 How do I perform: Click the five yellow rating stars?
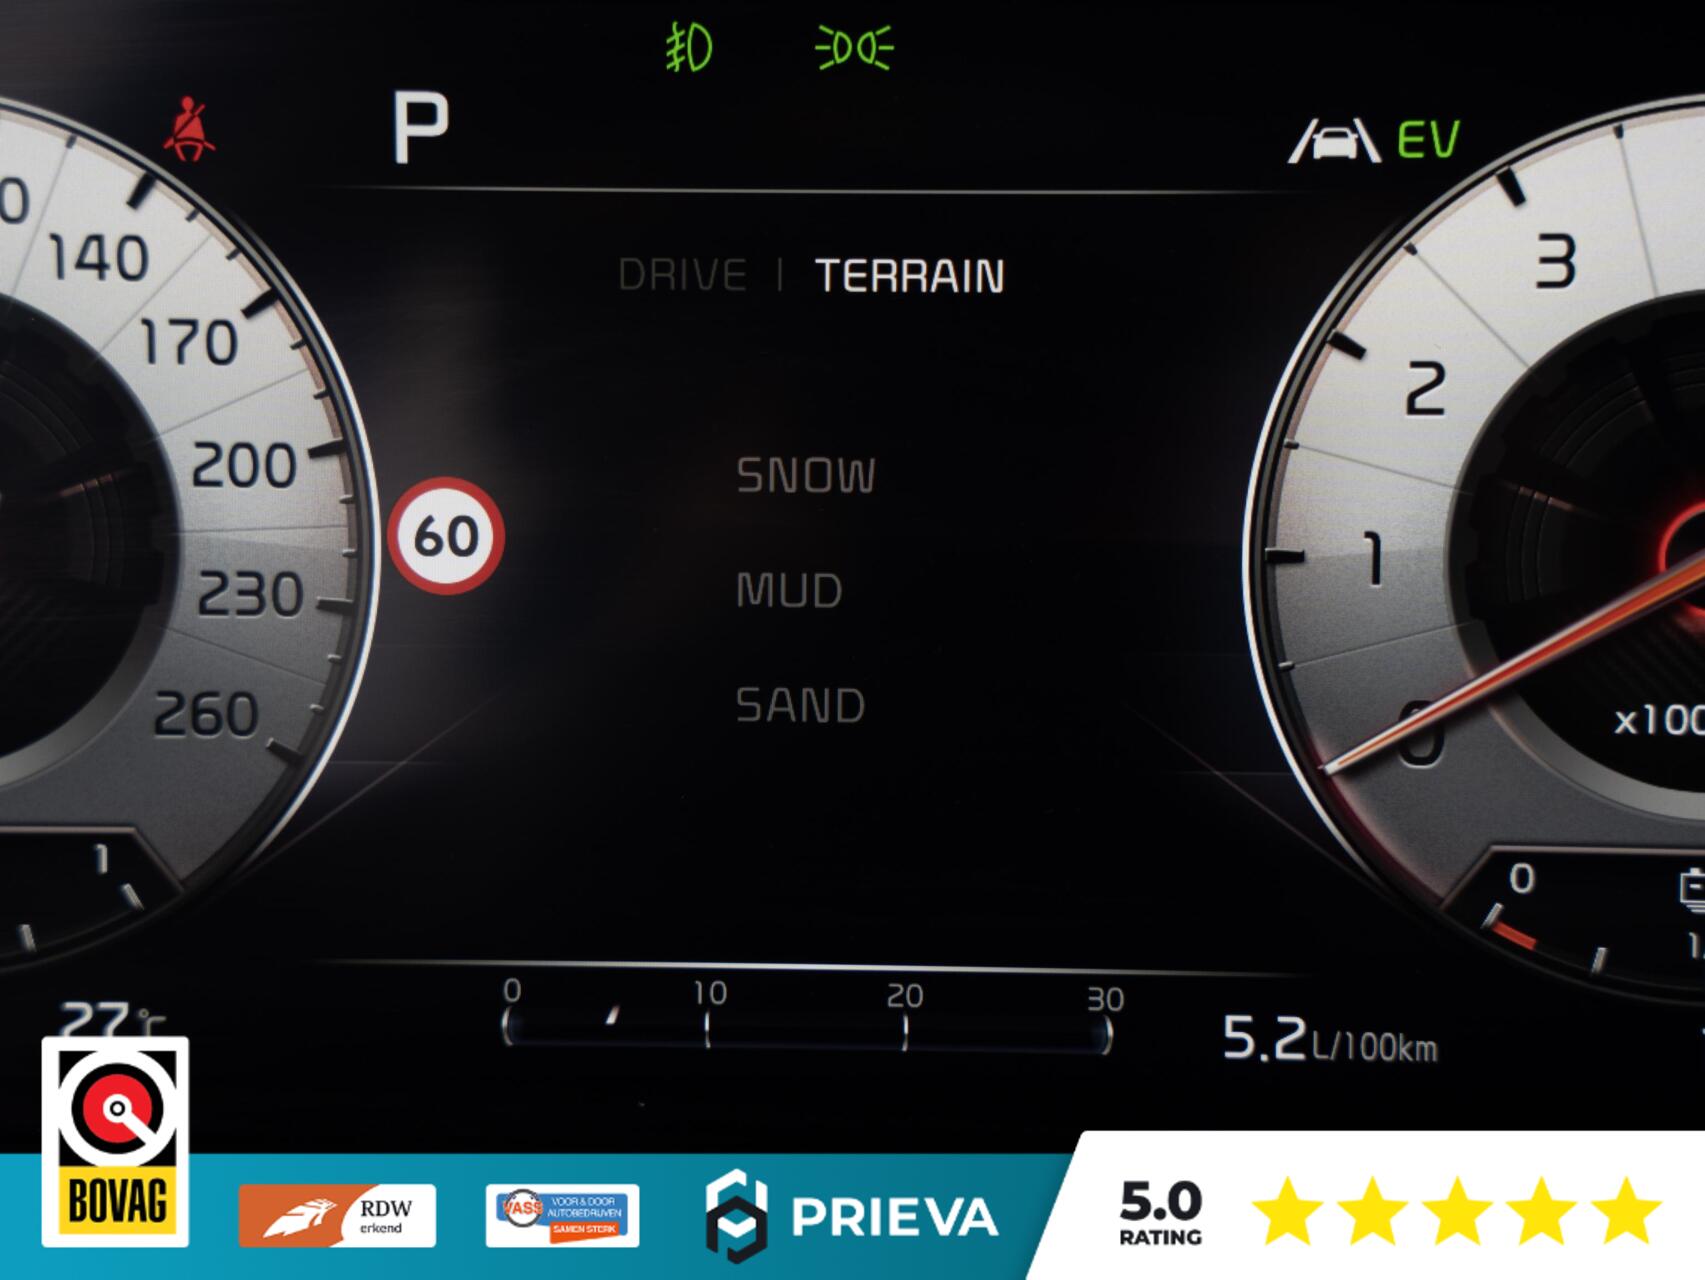tap(1456, 1211)
